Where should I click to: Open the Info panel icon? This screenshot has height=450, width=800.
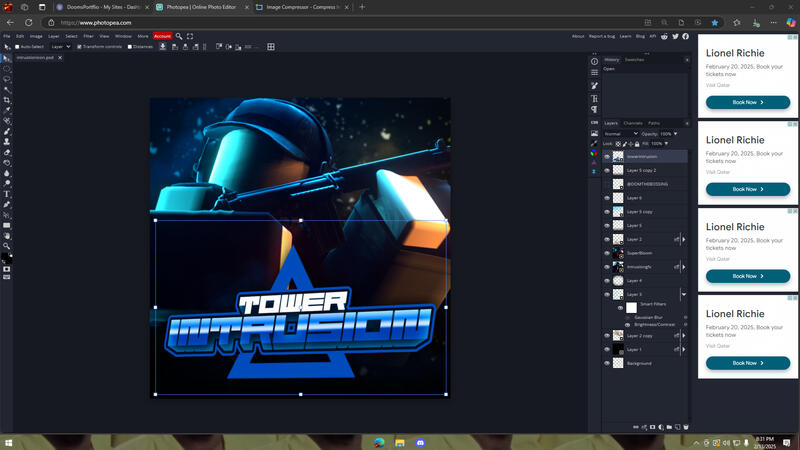tap(594, 61)
